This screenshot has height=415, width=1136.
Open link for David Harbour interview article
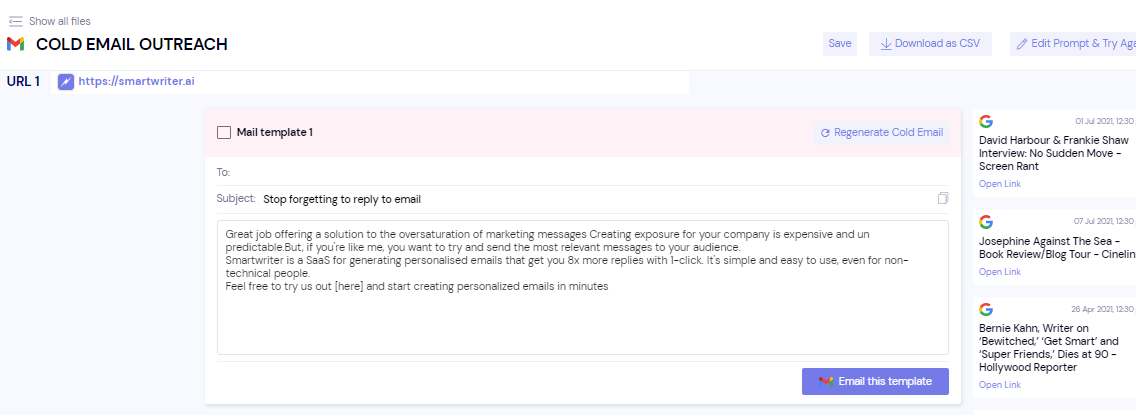pyautogui.click(x=999, y=184)
